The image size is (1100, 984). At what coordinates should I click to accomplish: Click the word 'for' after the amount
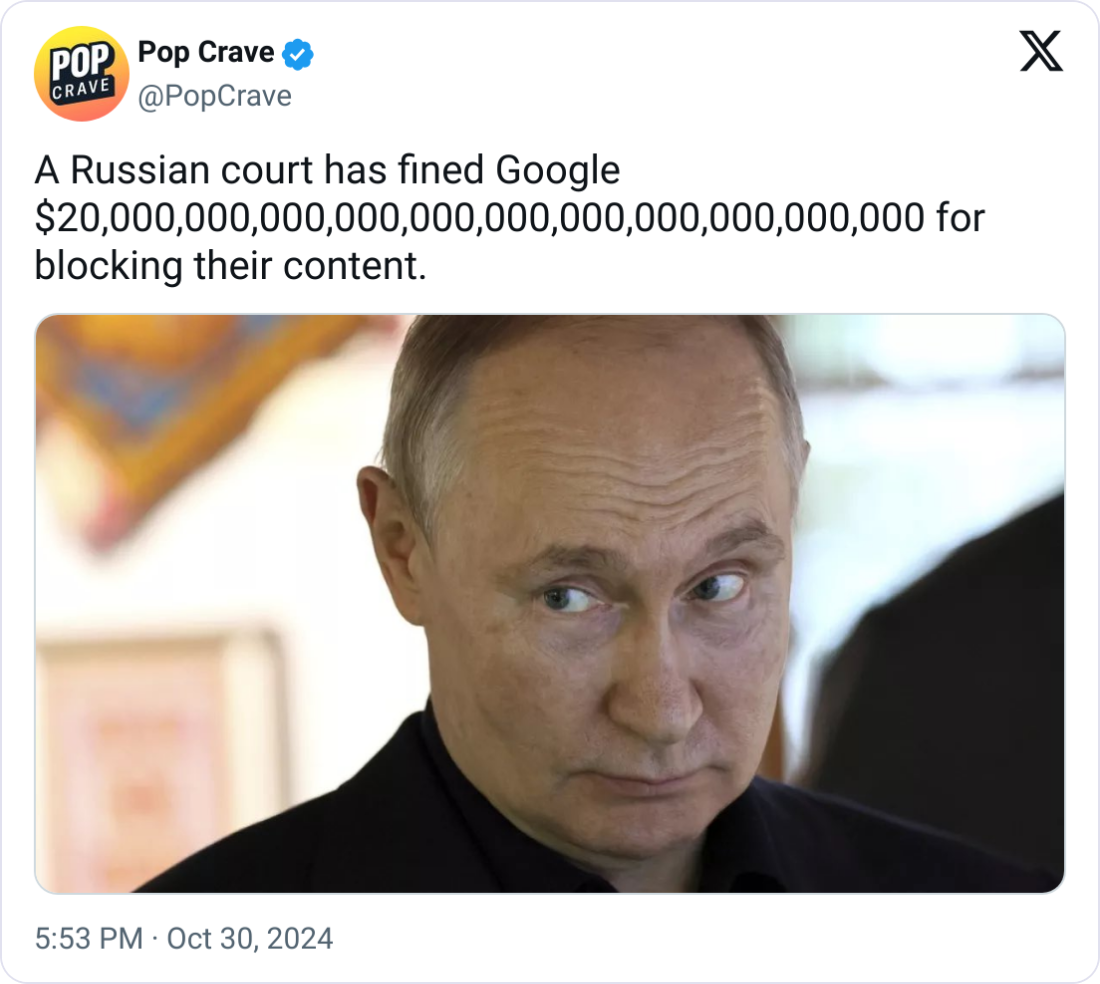pos(960,217)
